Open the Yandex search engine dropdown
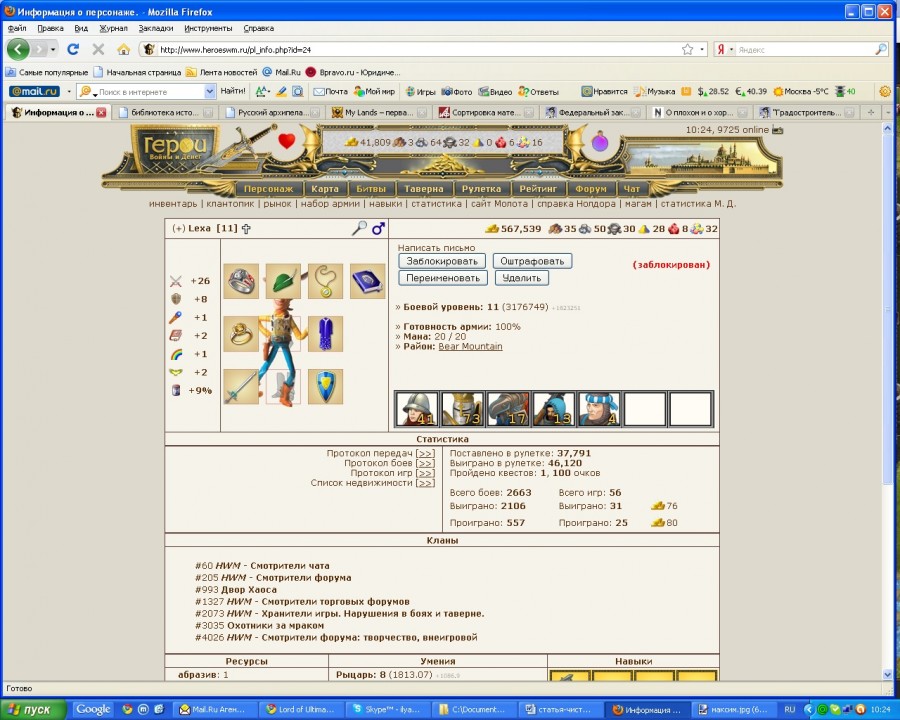Image resolution: width=900 pixels, height=720 pixels. [x=731, y=50]
